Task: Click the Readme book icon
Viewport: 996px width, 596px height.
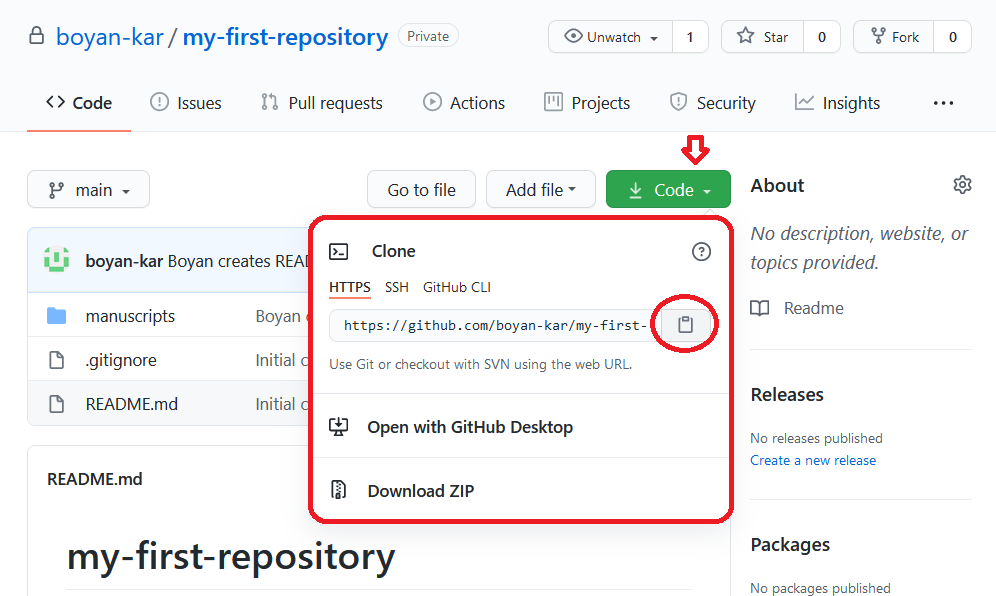Action: [x=760, y=308]
